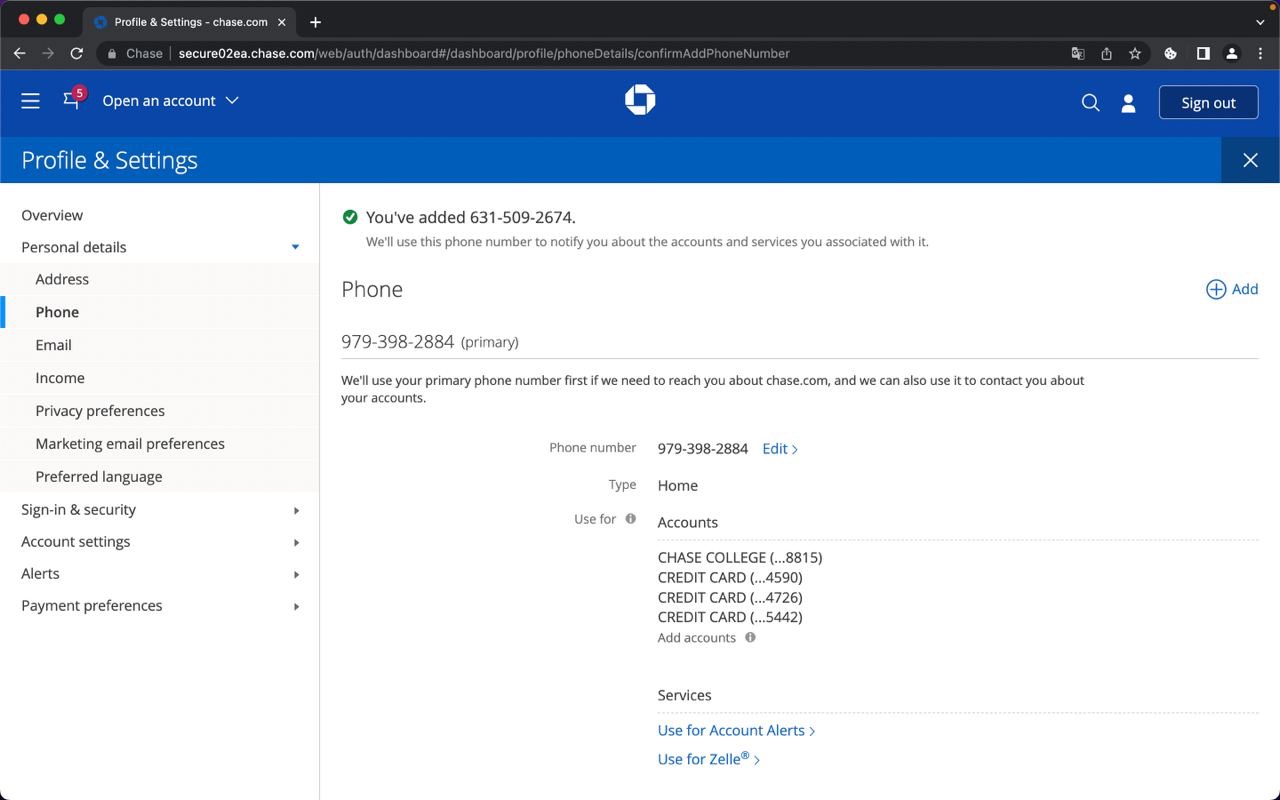The image size is (1280, 800).
Task: Open notifications flag with 5 badge
Action: pyautogui.click(x=71, y=100)
